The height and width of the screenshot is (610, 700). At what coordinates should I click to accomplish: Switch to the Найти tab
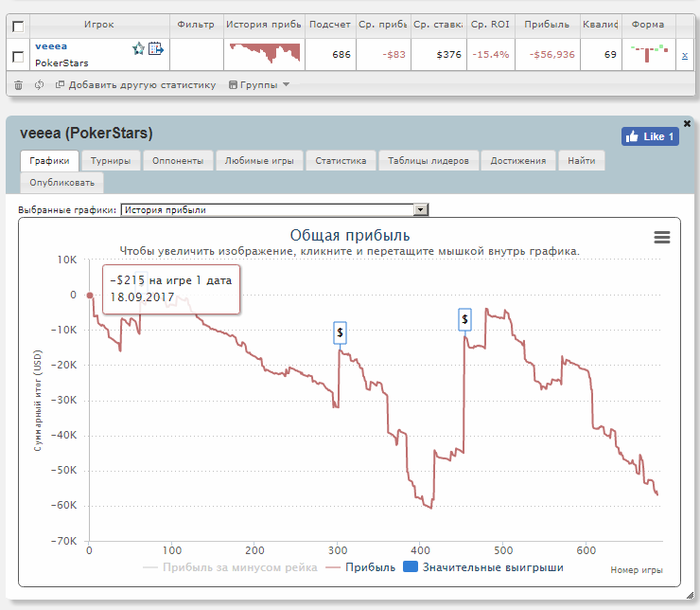click(x=581, y=161)
